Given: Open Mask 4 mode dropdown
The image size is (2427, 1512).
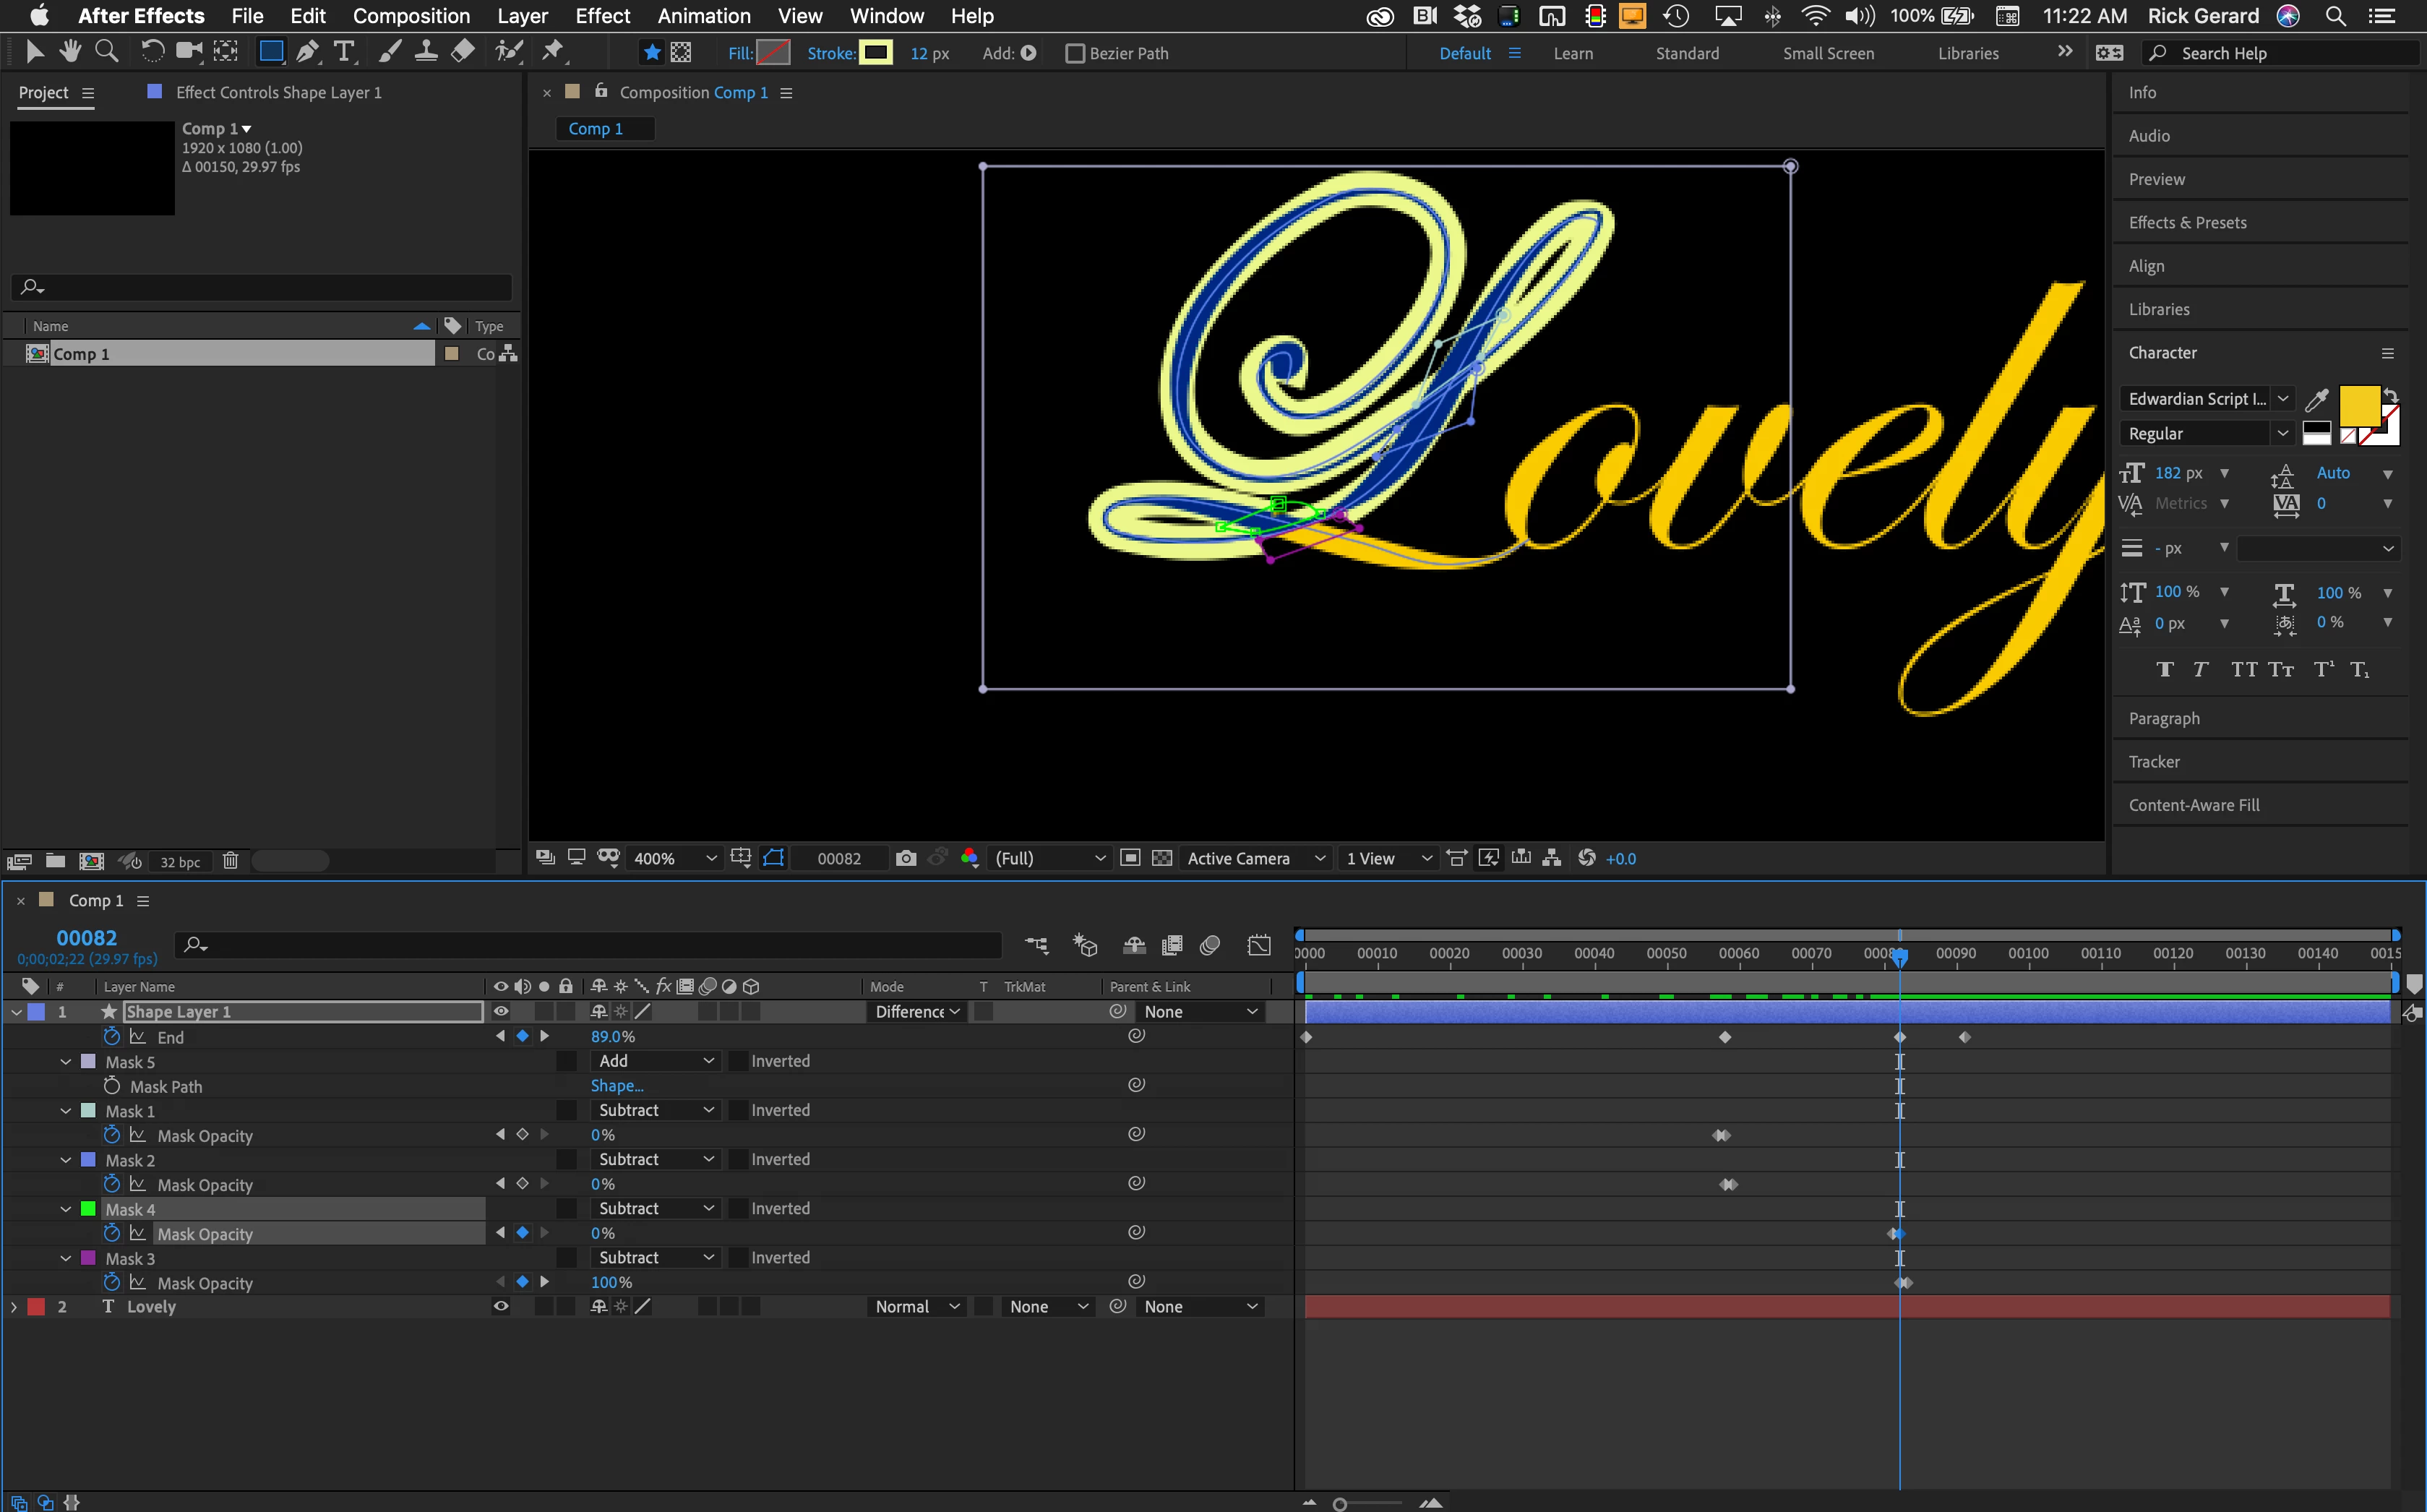Looking at the screenshot, I should tap(655, 1208).
